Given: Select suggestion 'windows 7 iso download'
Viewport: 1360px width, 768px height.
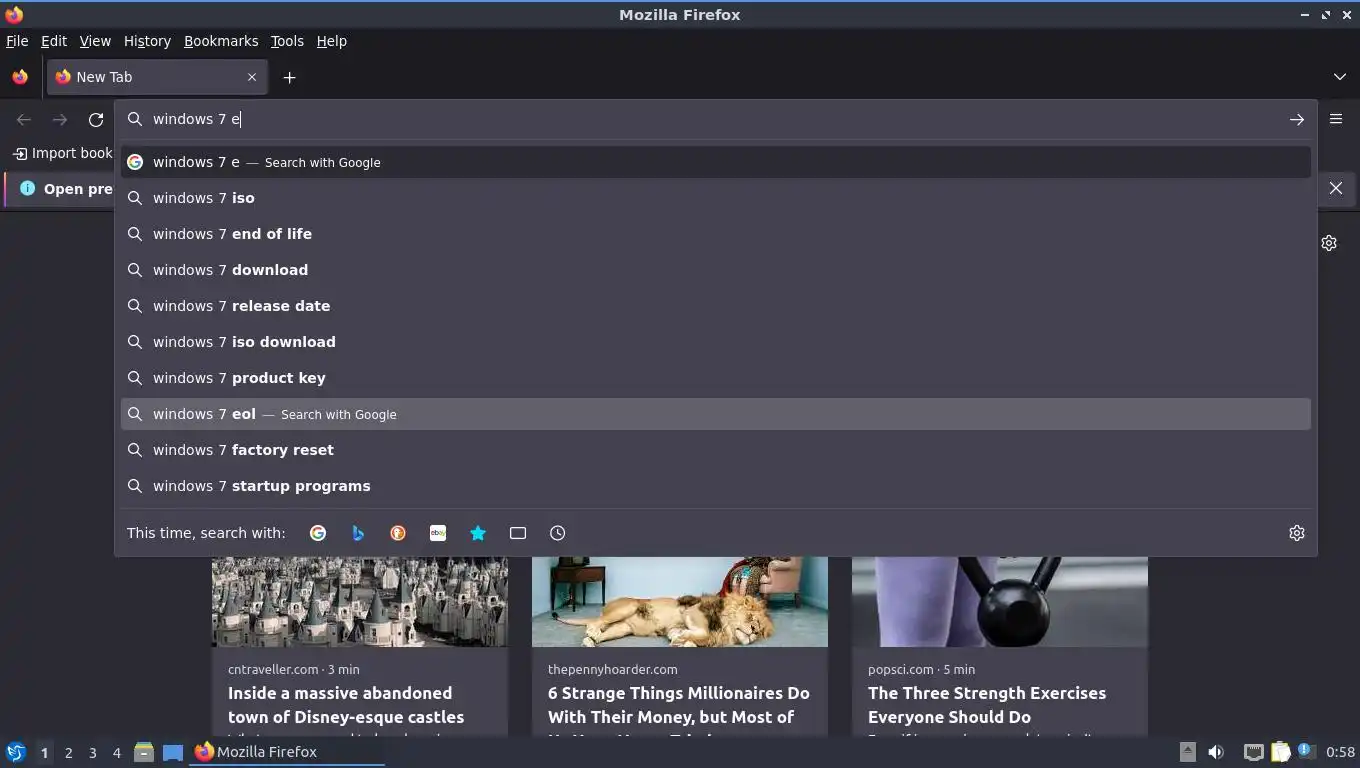Looking at the screenshot, I should pyautogui.click(x=715, y=342).
